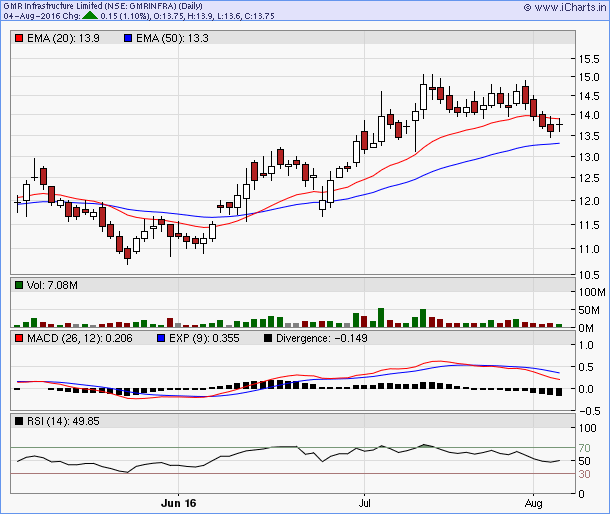
Task: Click the 0M volume axis label
Action: coord(586,328)
